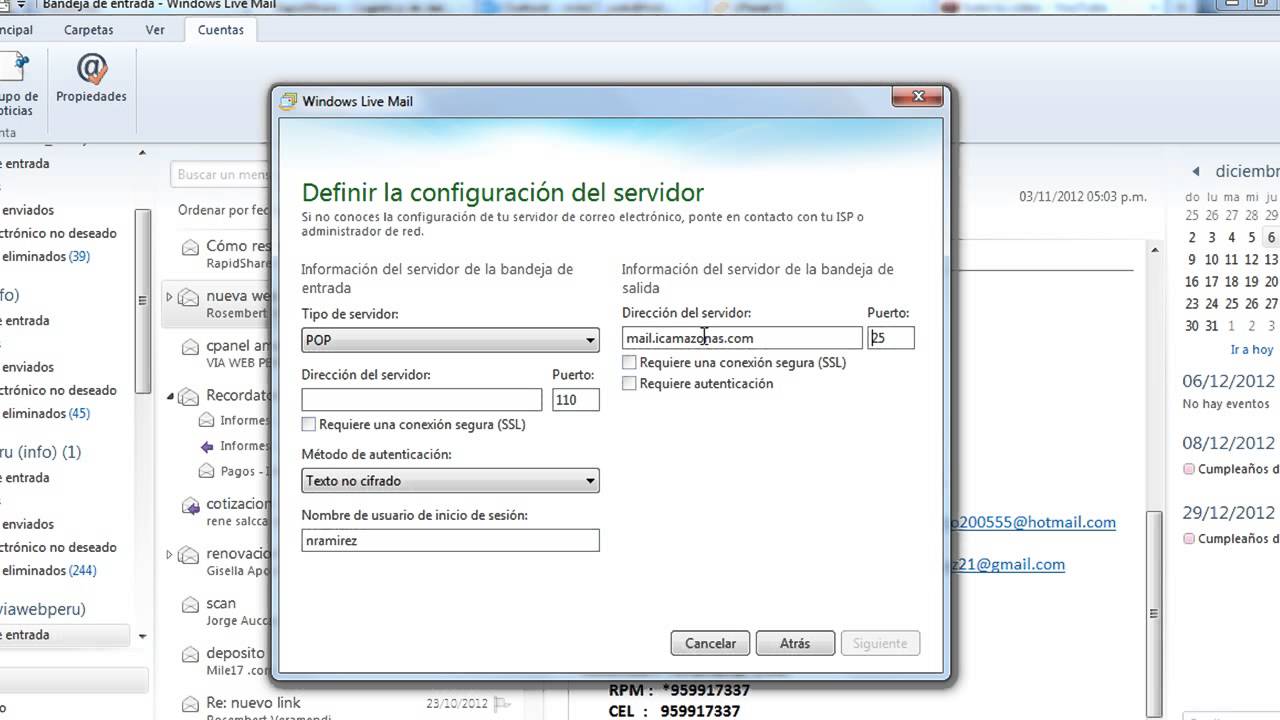Select the 'viawebperu)' account heading
Image resolution: width=1280 pixels, height=720 pixels.
(43, 609)
